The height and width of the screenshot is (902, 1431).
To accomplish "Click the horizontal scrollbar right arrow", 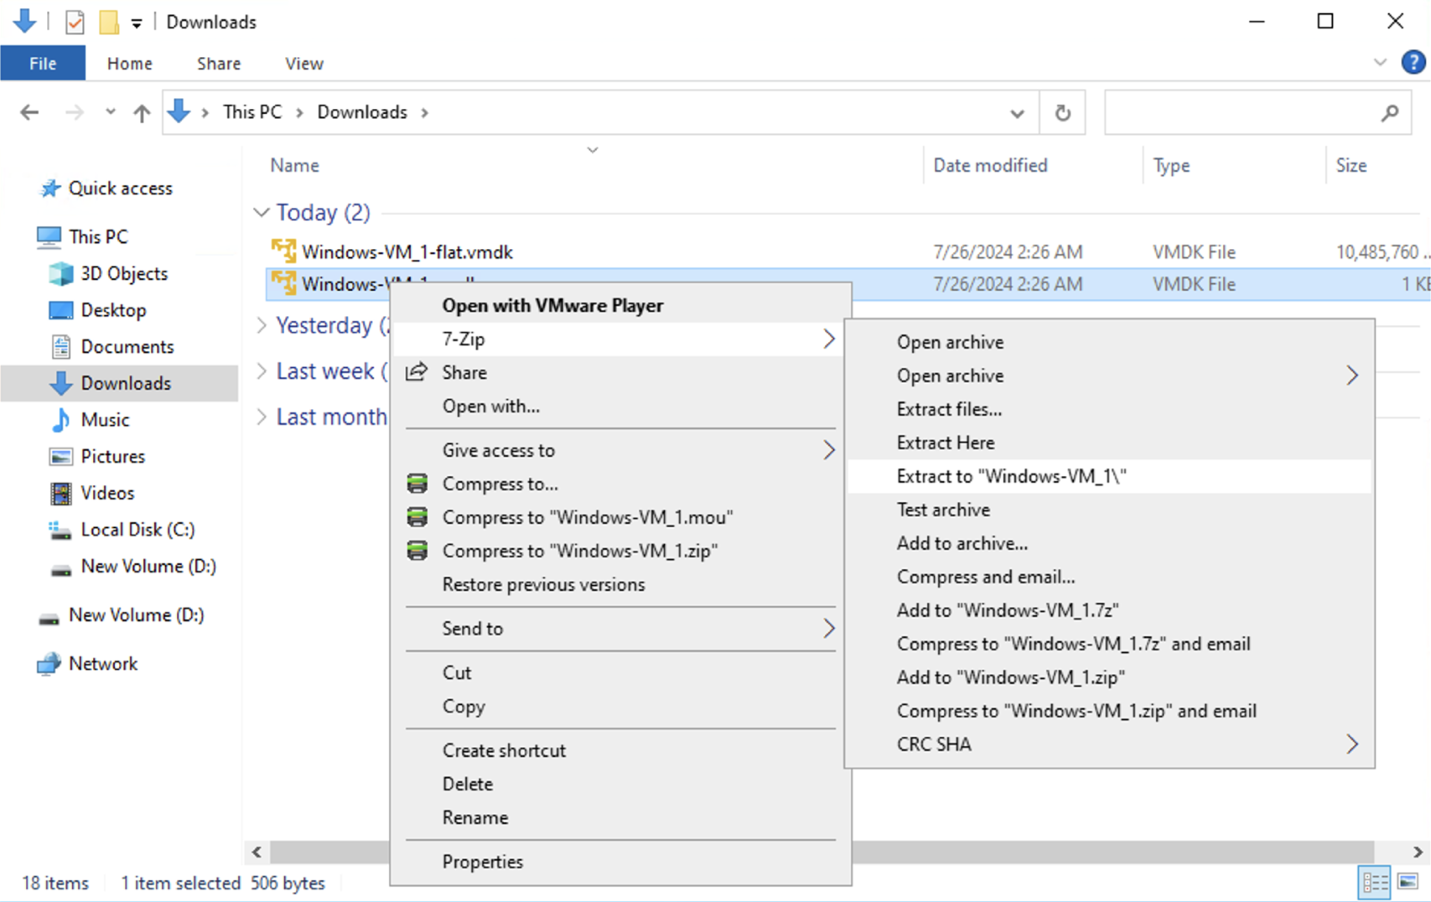I will coord(1417,852).
